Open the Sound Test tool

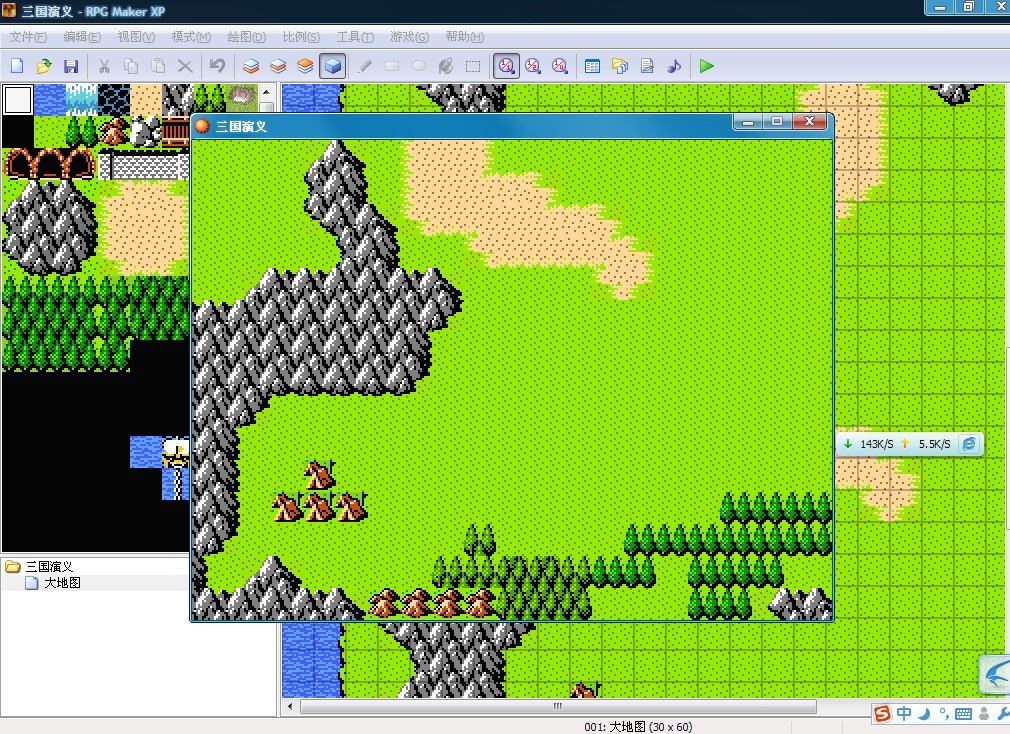(x=674, y=66)
